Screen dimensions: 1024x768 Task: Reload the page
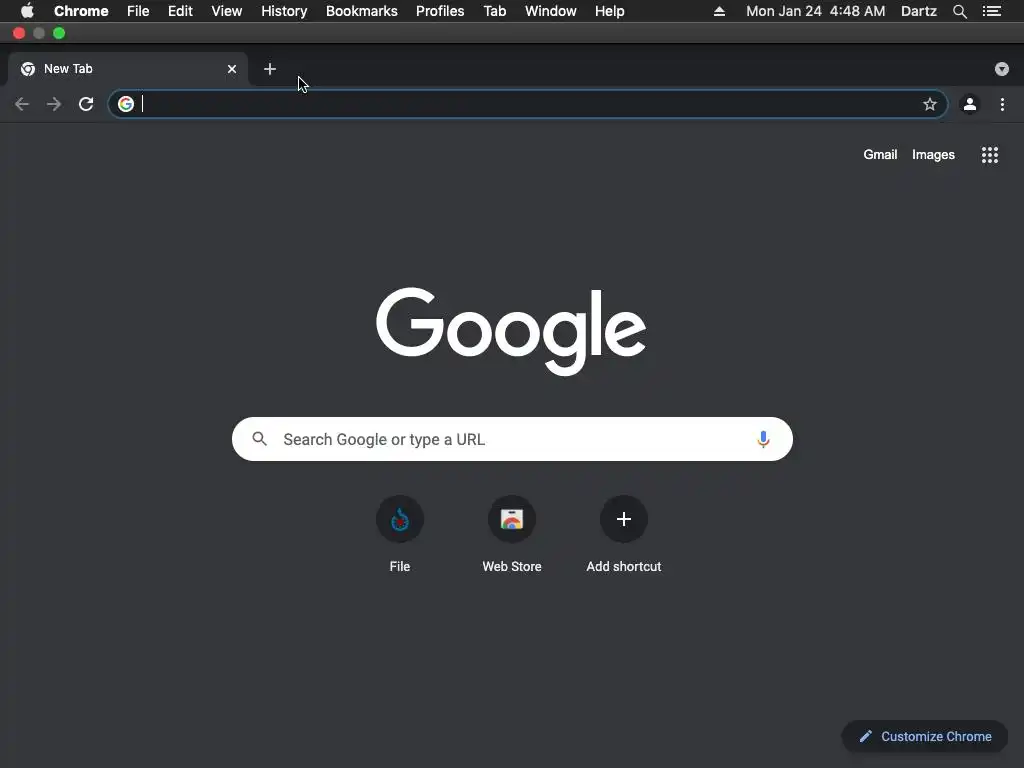point(86,104)
